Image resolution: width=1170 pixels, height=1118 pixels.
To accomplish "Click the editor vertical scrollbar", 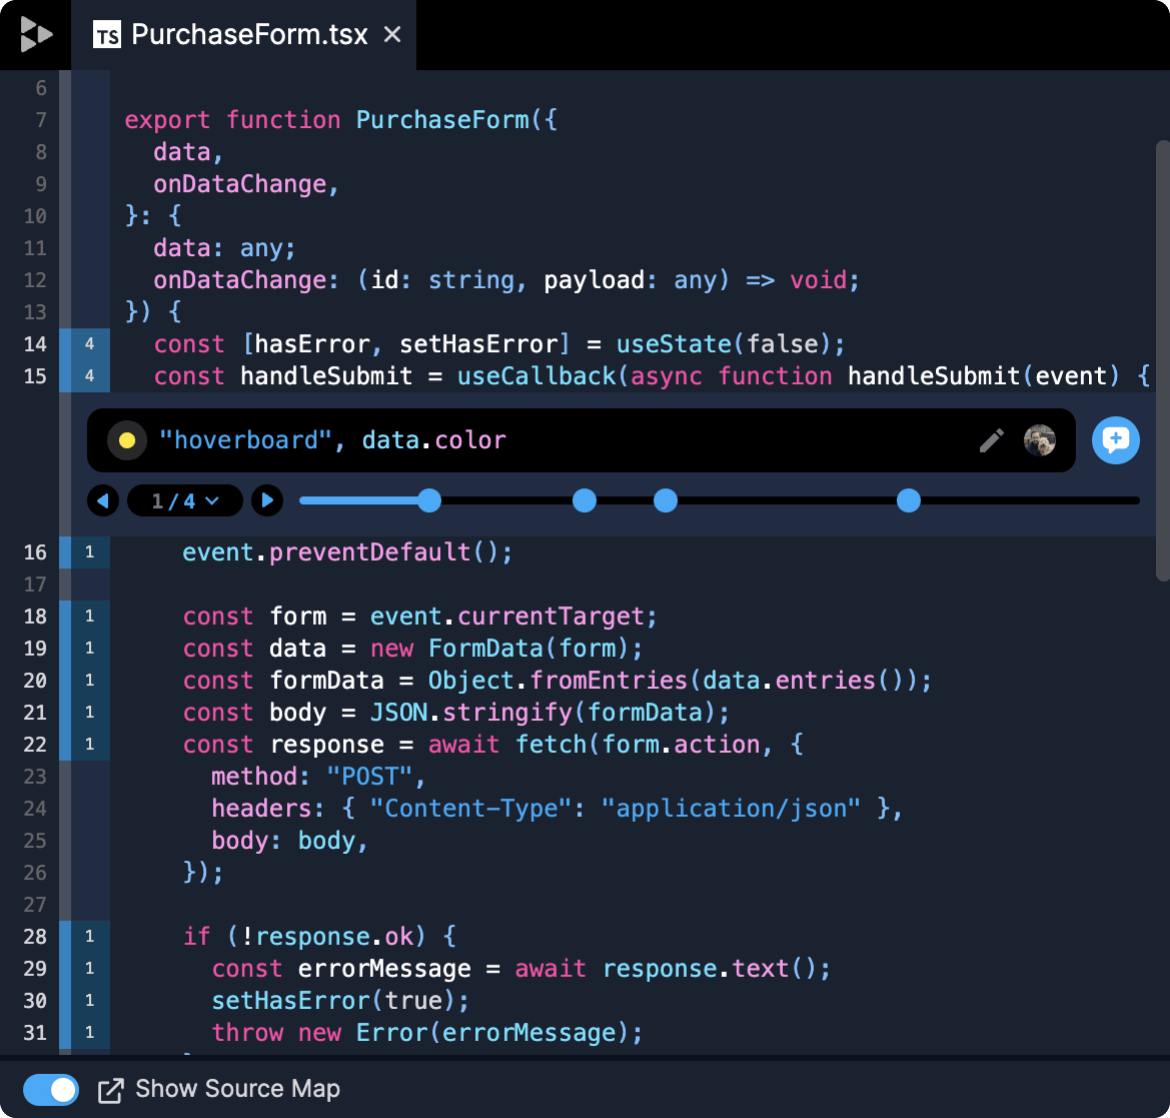I will (1162, 360).
